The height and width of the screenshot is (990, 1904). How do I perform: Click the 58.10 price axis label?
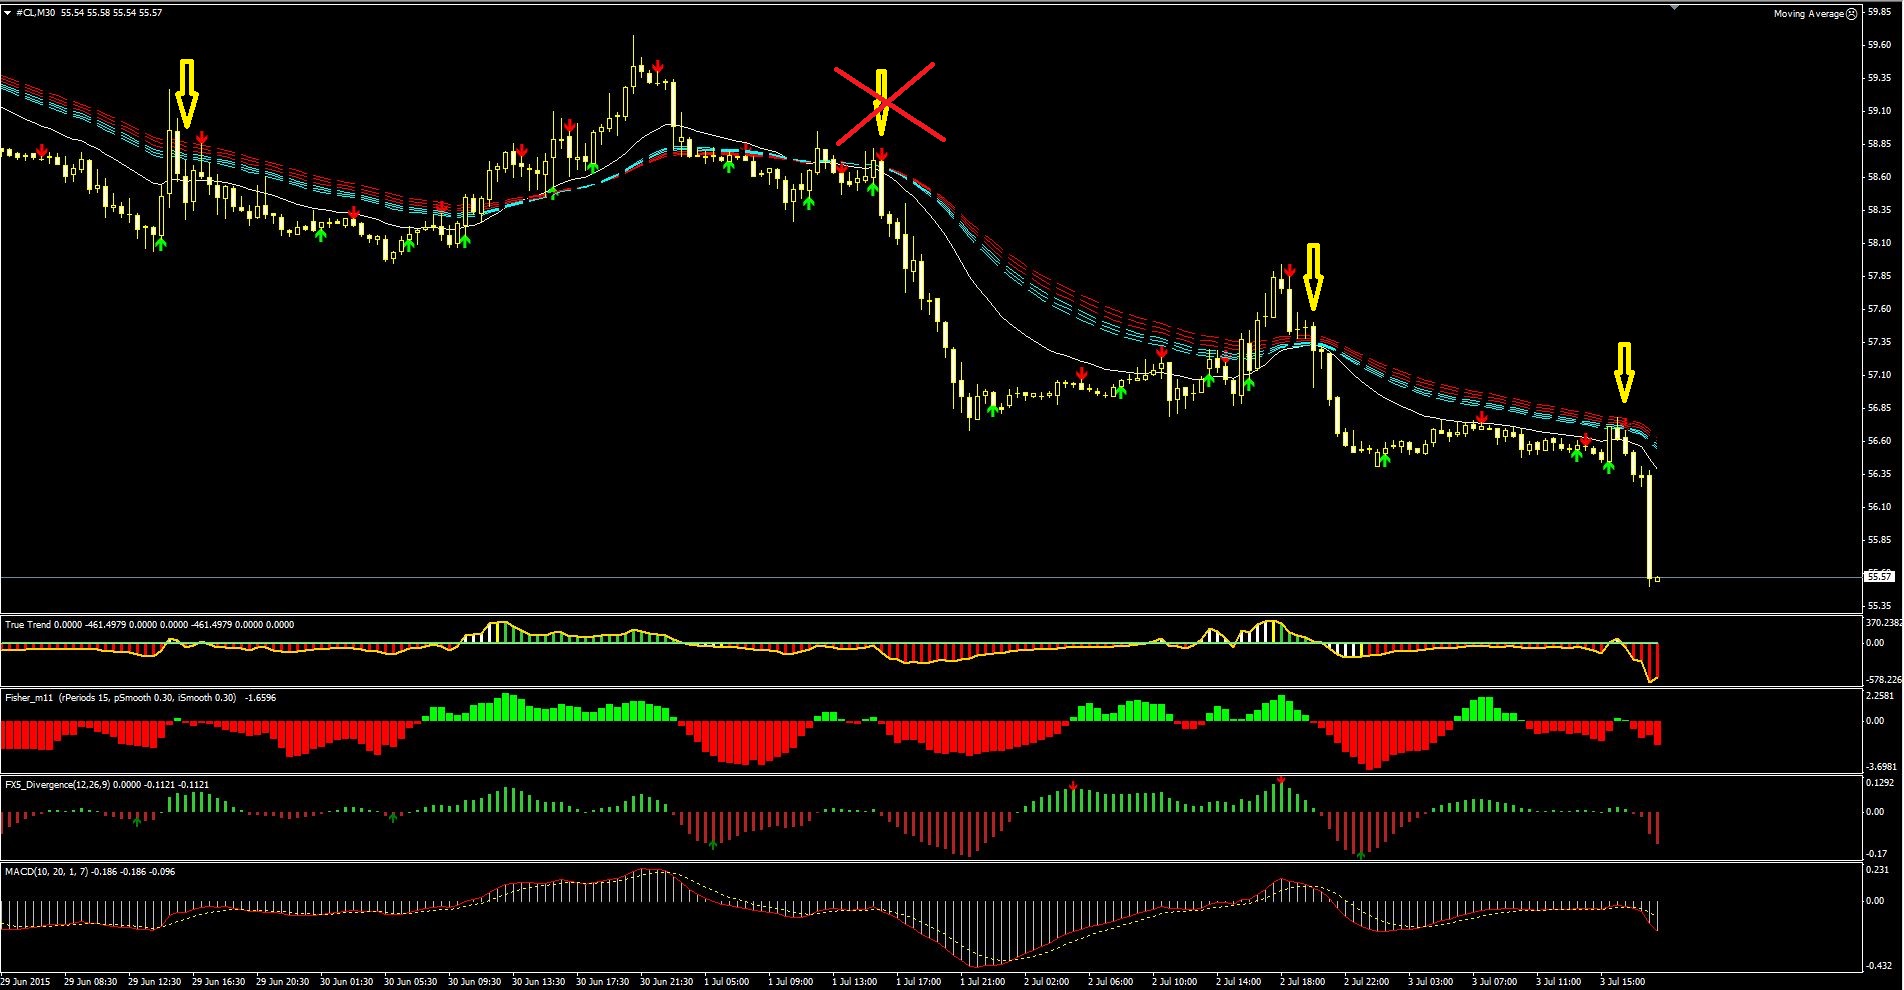pyautogui.click(x=1879, y=243)
